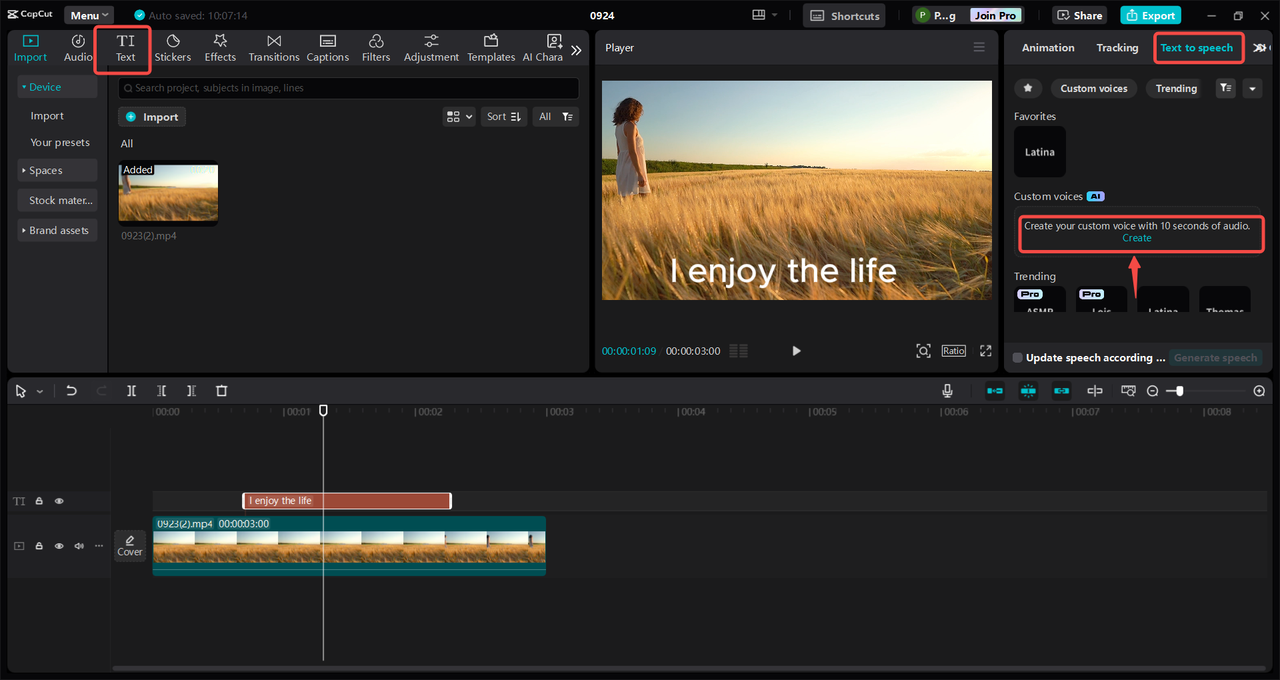Switch to the Tracking tab
This screenshot has width=1280, height=680.
pyautogui.click(x=1116, y=48)
